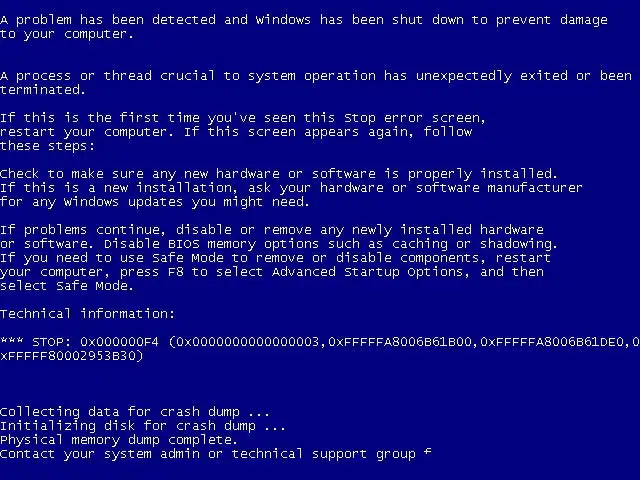Click the parameter 0xFFFFFA8006B61B00
Image resolution: width=640 pixels, height=480 pixels.
click(400, 342)
